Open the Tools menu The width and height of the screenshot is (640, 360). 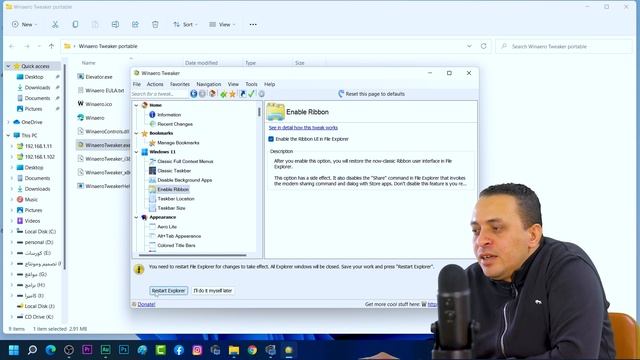(251, 84)
